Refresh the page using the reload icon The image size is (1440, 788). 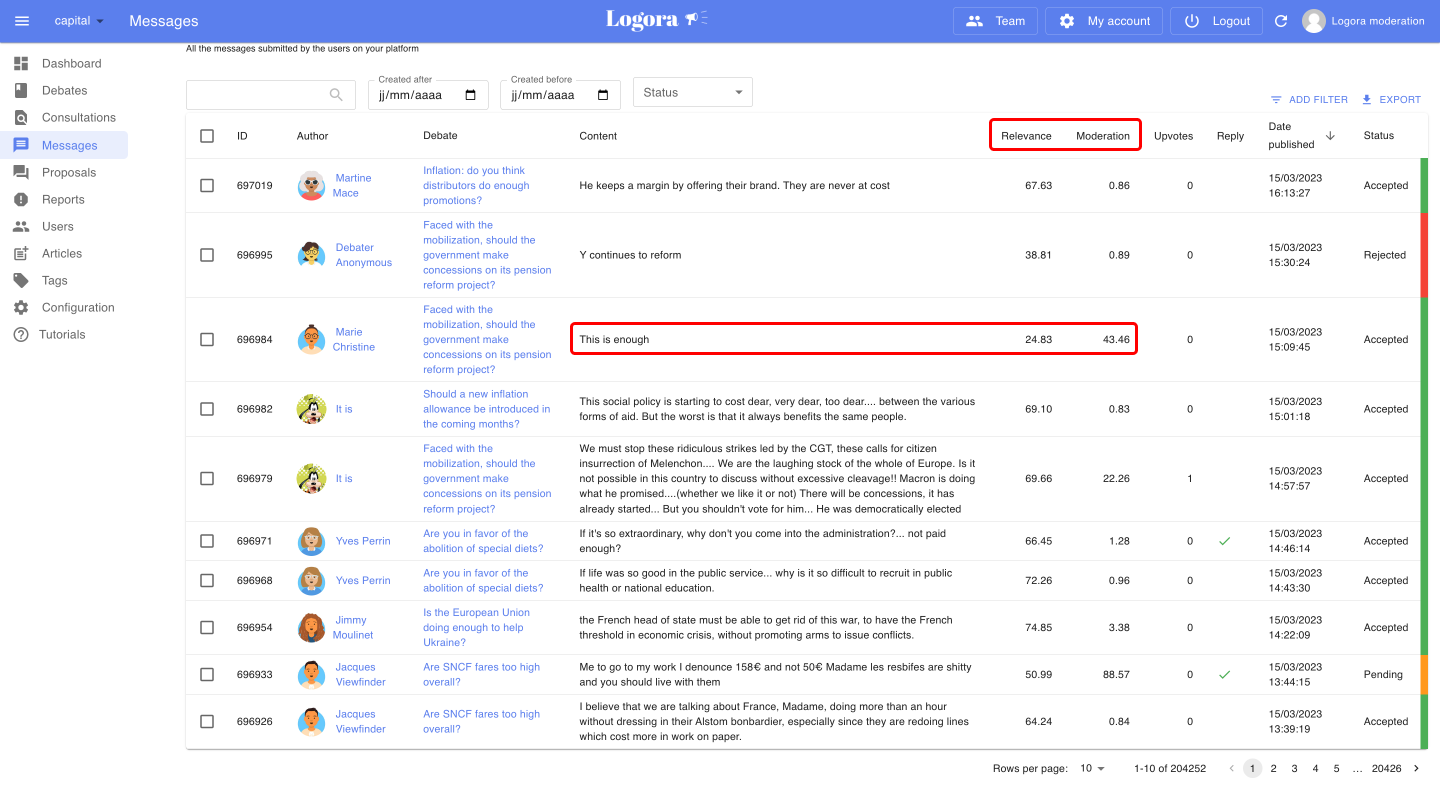coord(1281,20)
